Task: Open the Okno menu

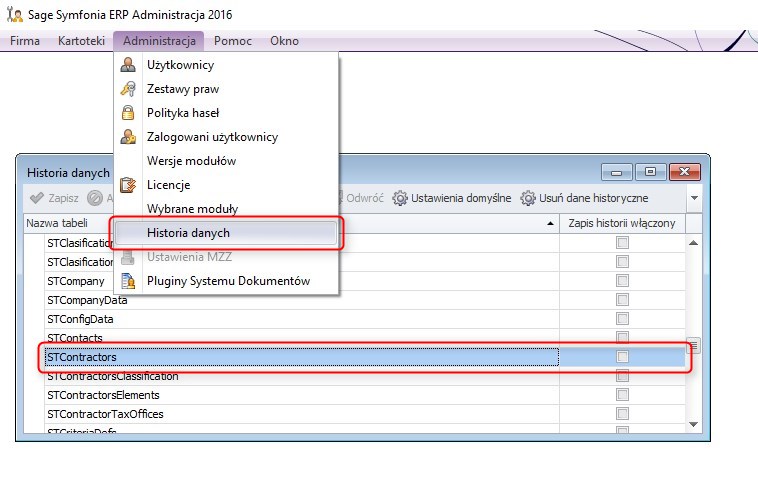Action: tap(284, 41)
